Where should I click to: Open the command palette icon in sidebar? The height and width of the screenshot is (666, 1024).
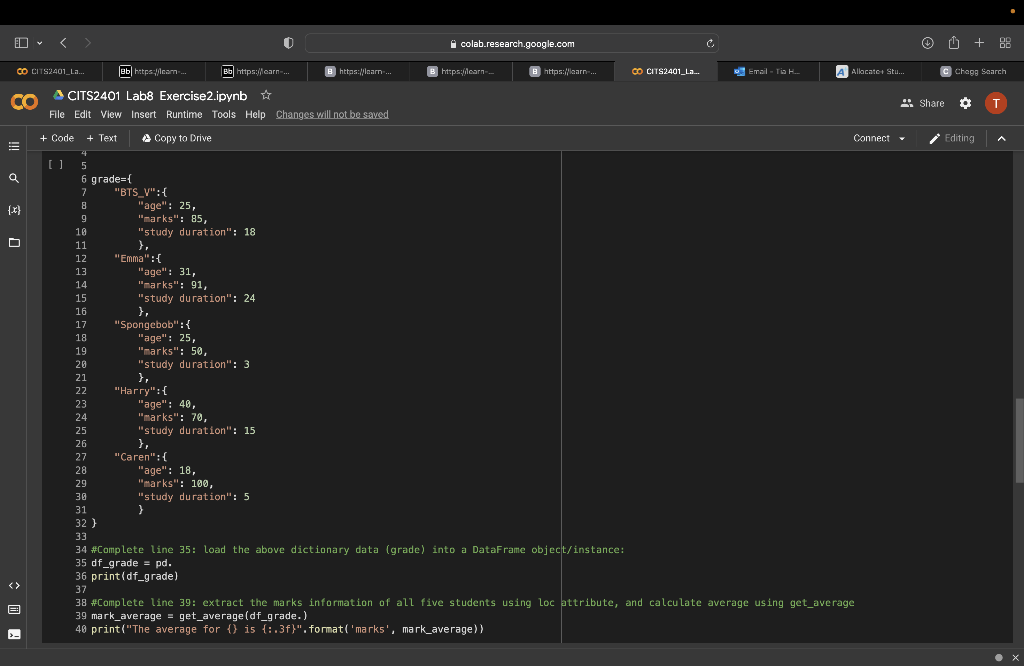pyautogui.click(x=14, y=609)
